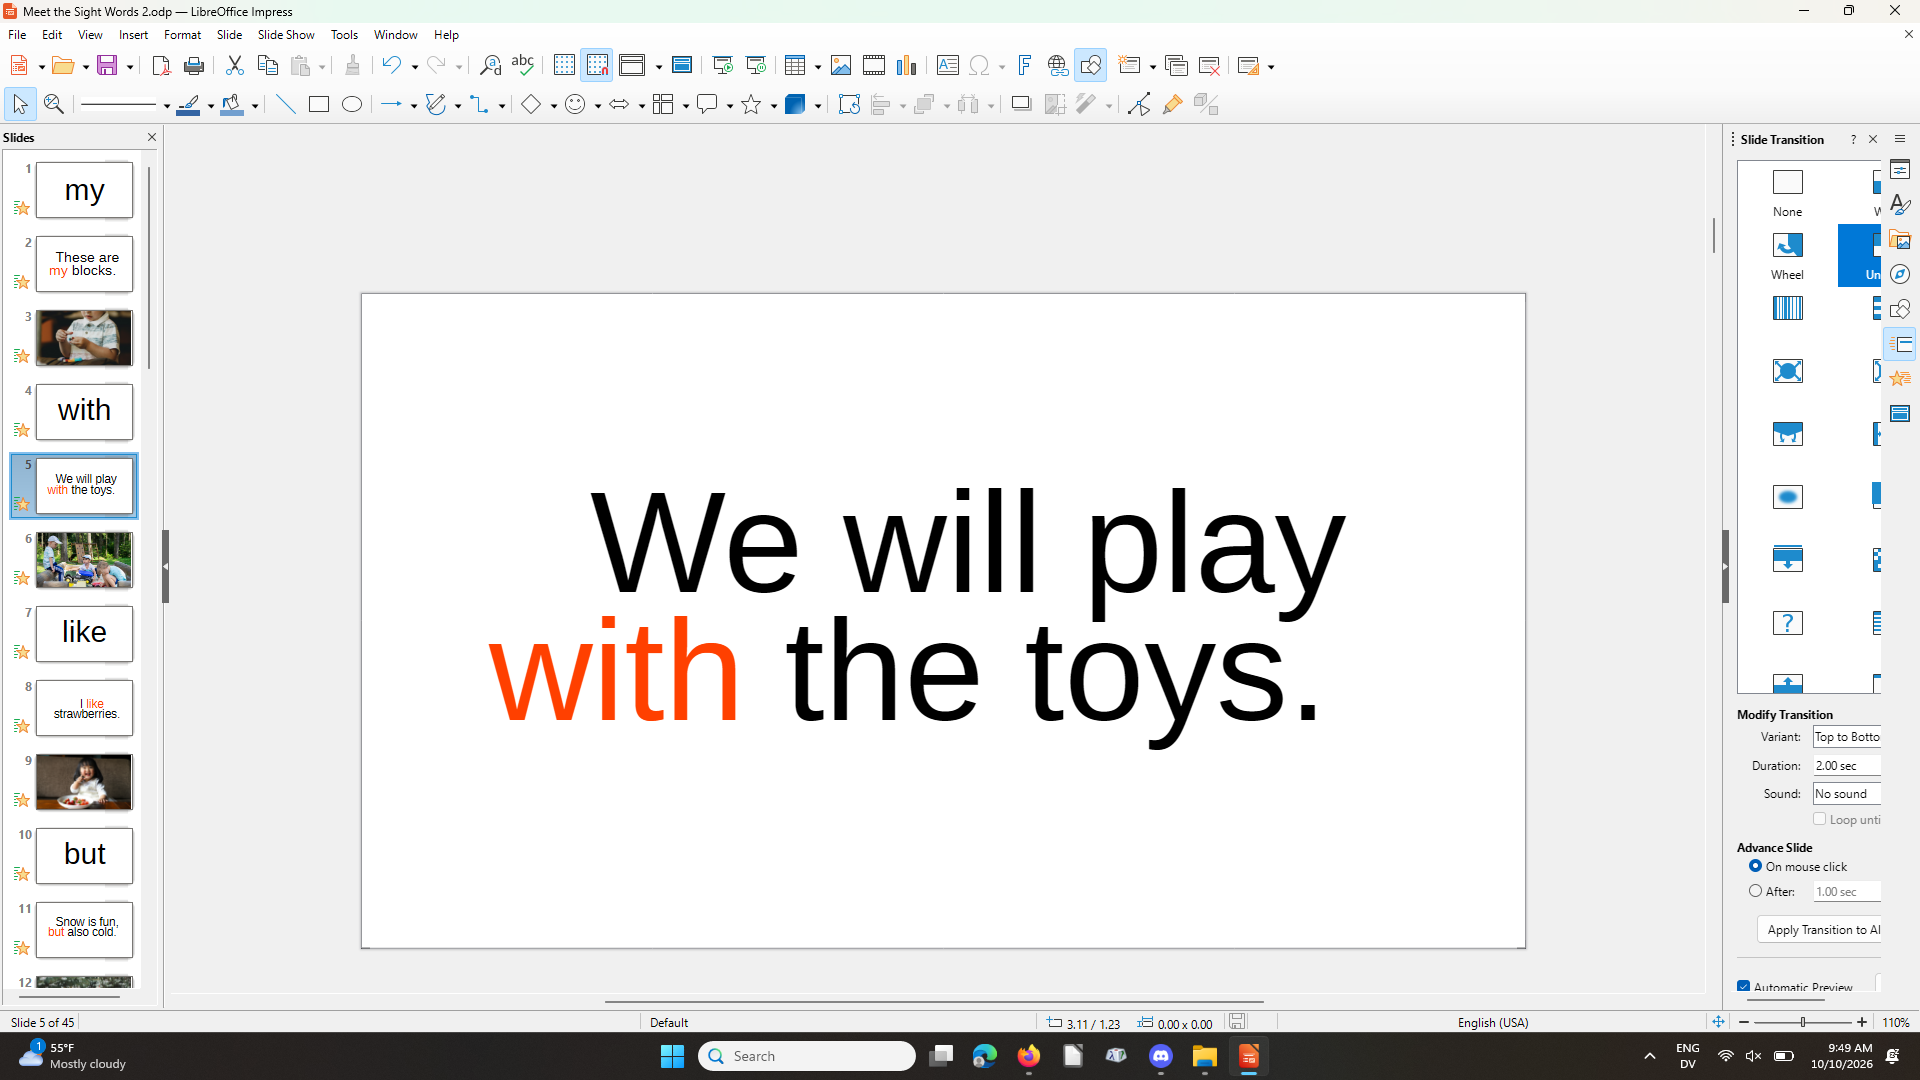This screenshot has width=1920, height=1080.
Task: Open the Open-file dropdown arrow
Action: (86, 67)
